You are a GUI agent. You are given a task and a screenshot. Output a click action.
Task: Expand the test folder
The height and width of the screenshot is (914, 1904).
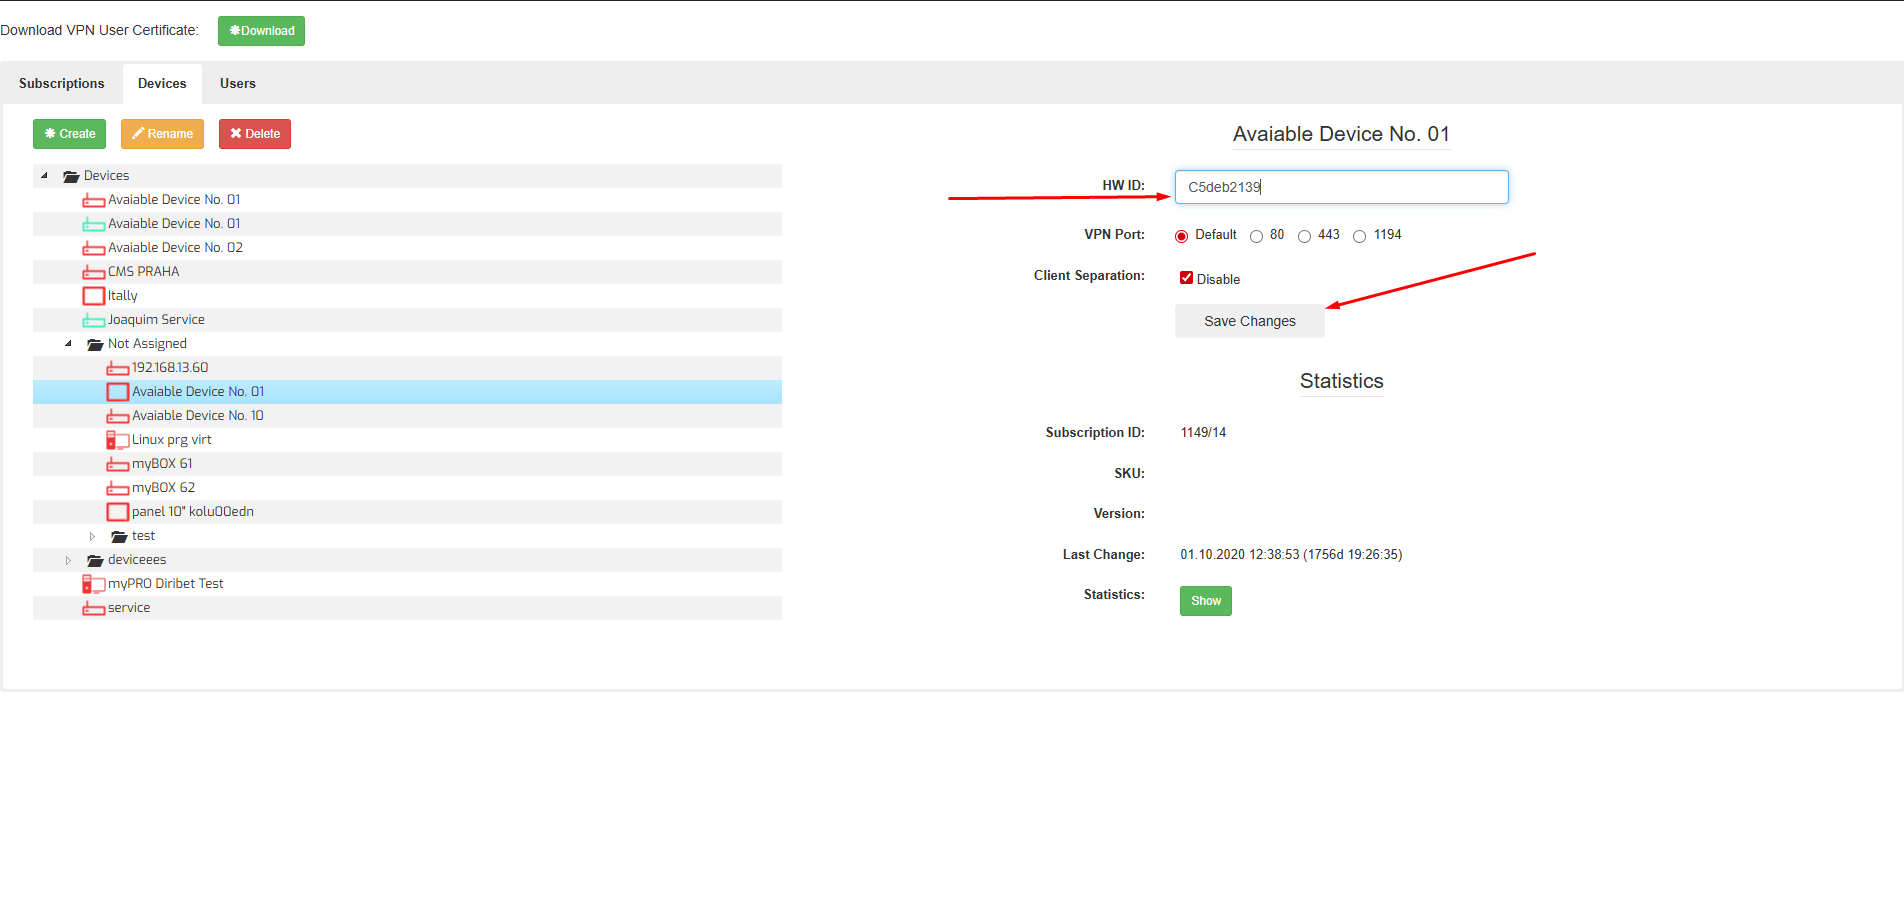[x=92, y=536]
